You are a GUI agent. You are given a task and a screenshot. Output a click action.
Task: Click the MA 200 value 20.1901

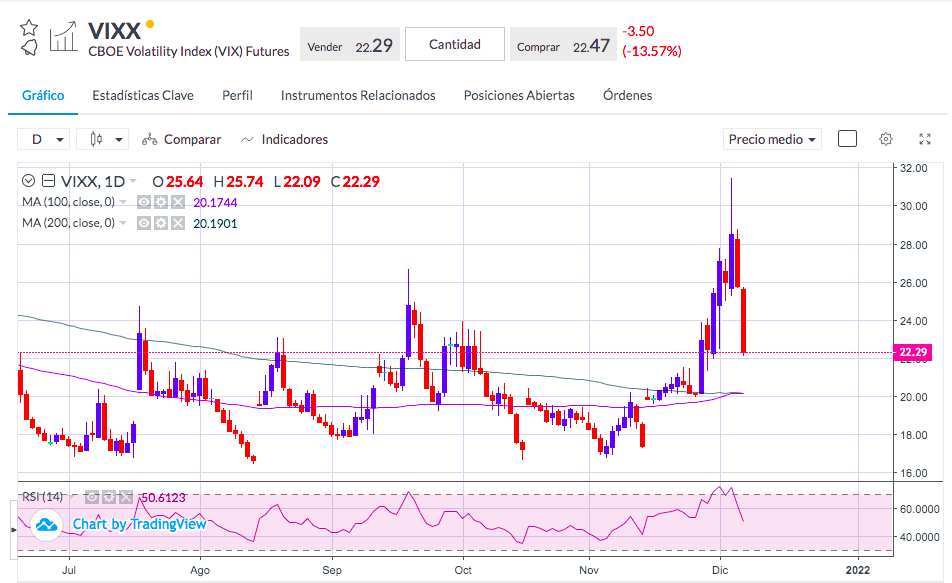215,223
